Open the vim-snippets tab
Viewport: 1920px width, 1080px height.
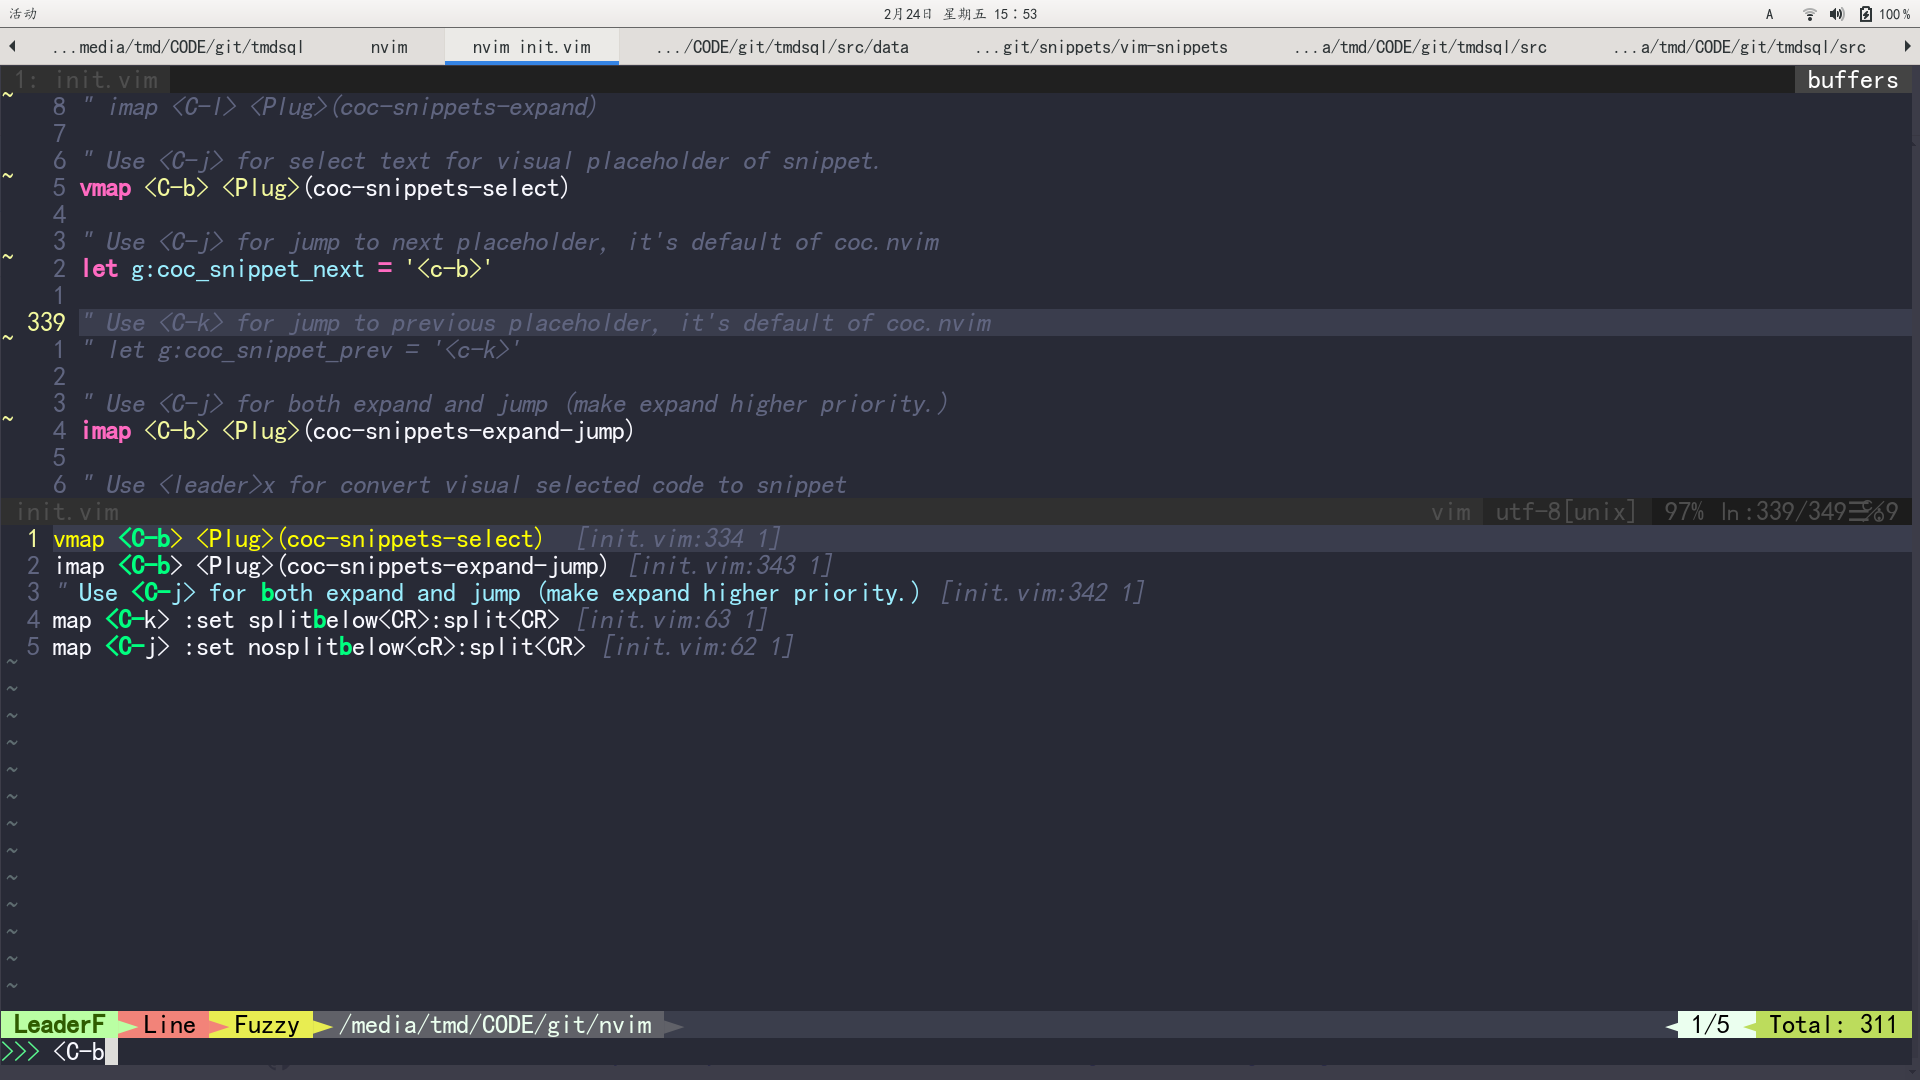coord(1100,46)
